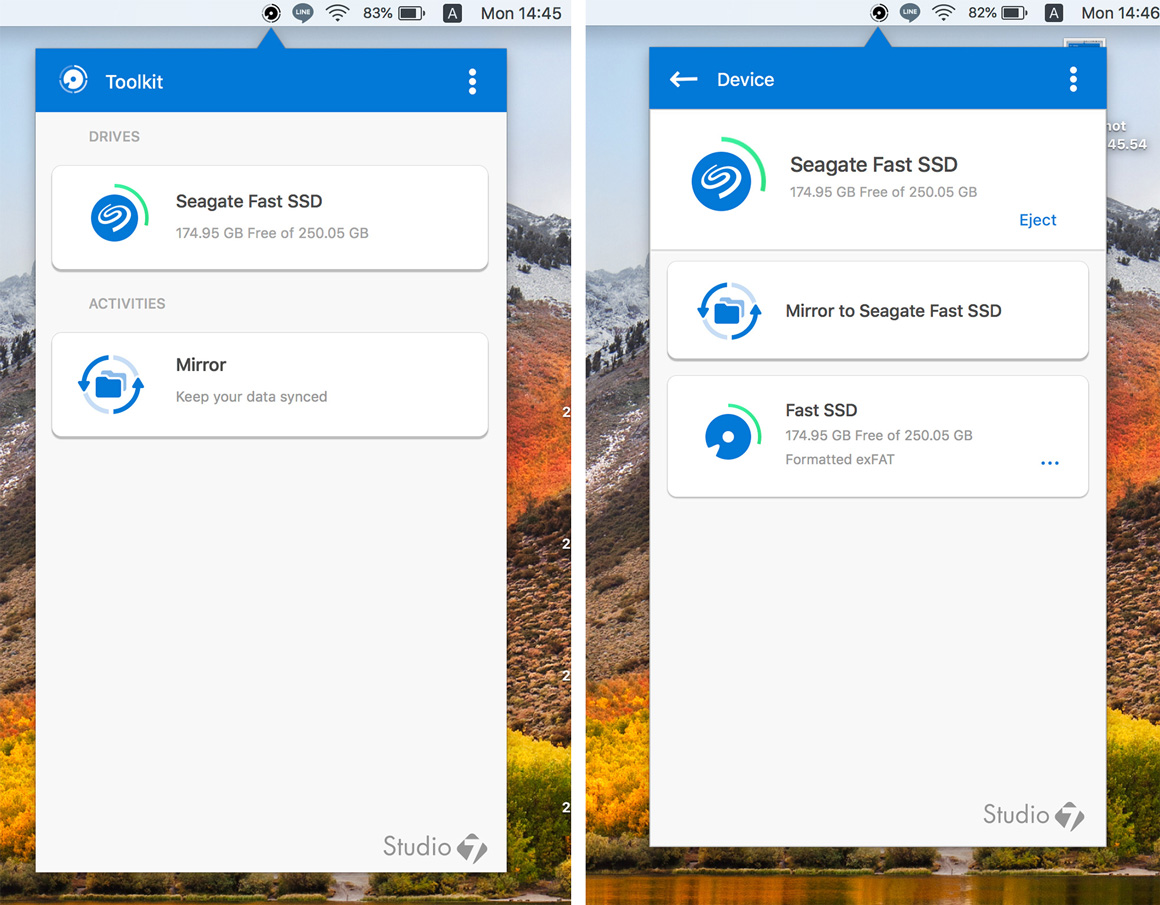Screen dimensions: 1160x905
Task: Click the DRIVES section label
Action: click(114, 136)
